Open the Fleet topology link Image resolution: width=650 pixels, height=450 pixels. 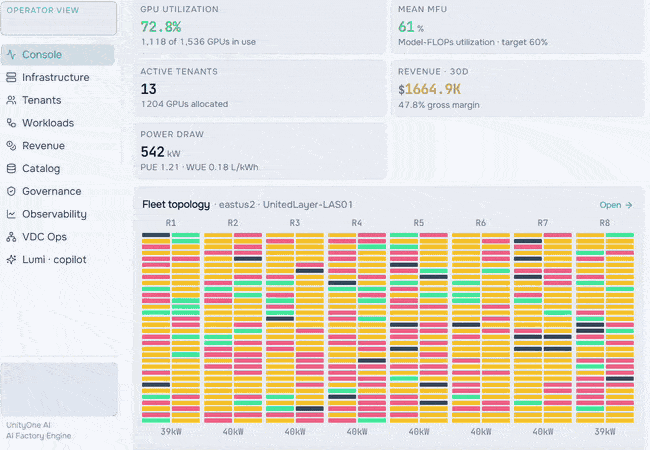616,205
